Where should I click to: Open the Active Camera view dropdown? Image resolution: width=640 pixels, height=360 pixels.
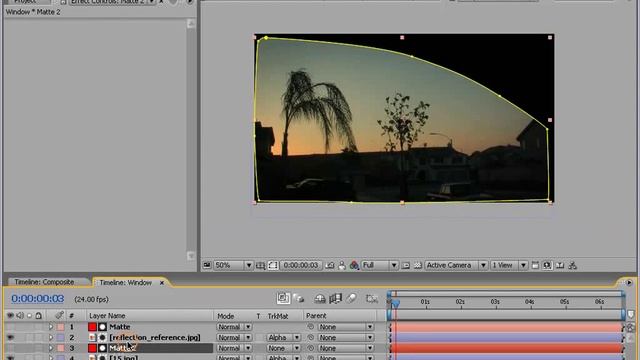(x=456, y=265)
